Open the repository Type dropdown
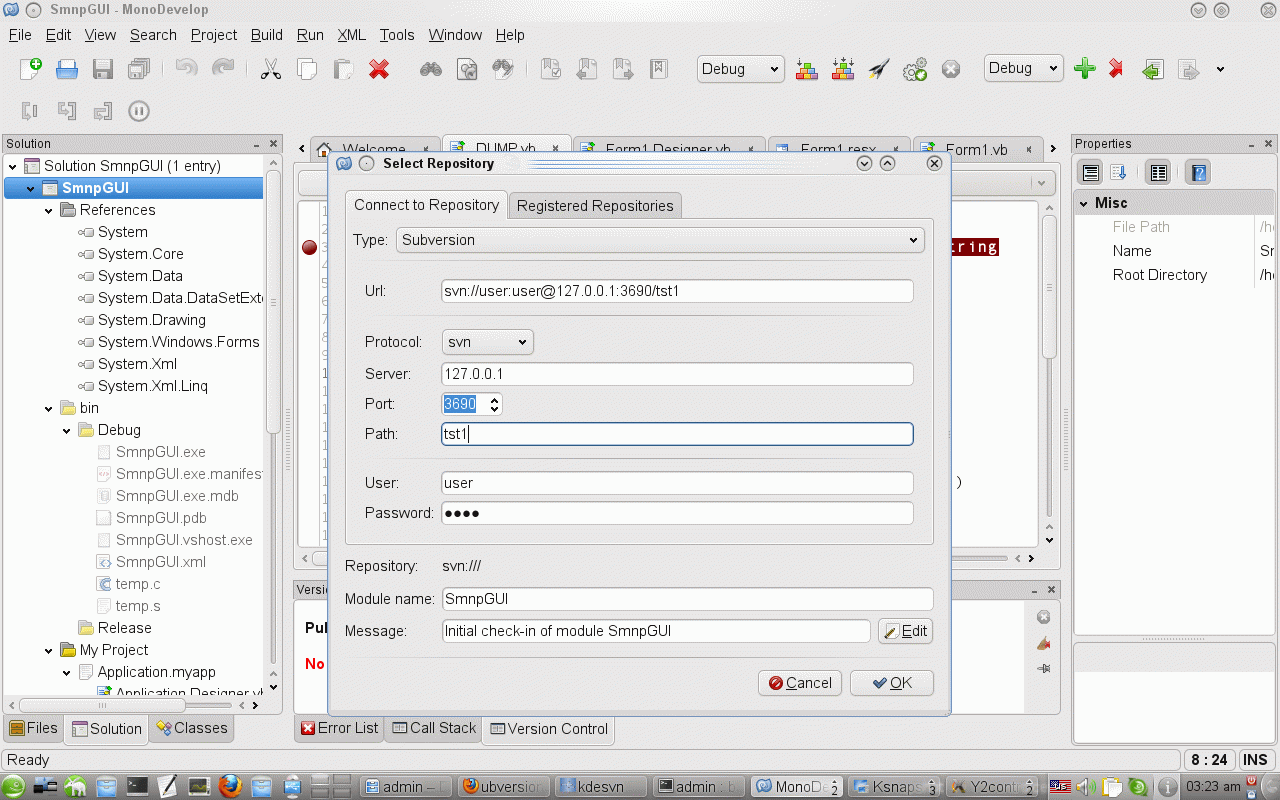The image size is (1280, 800). [x=660, y=240]
